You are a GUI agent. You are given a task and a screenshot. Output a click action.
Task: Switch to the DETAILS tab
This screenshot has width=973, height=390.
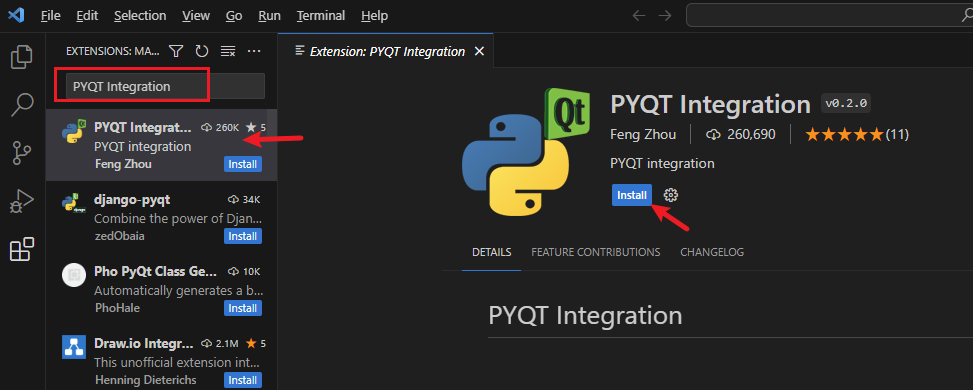pos(491,252)
